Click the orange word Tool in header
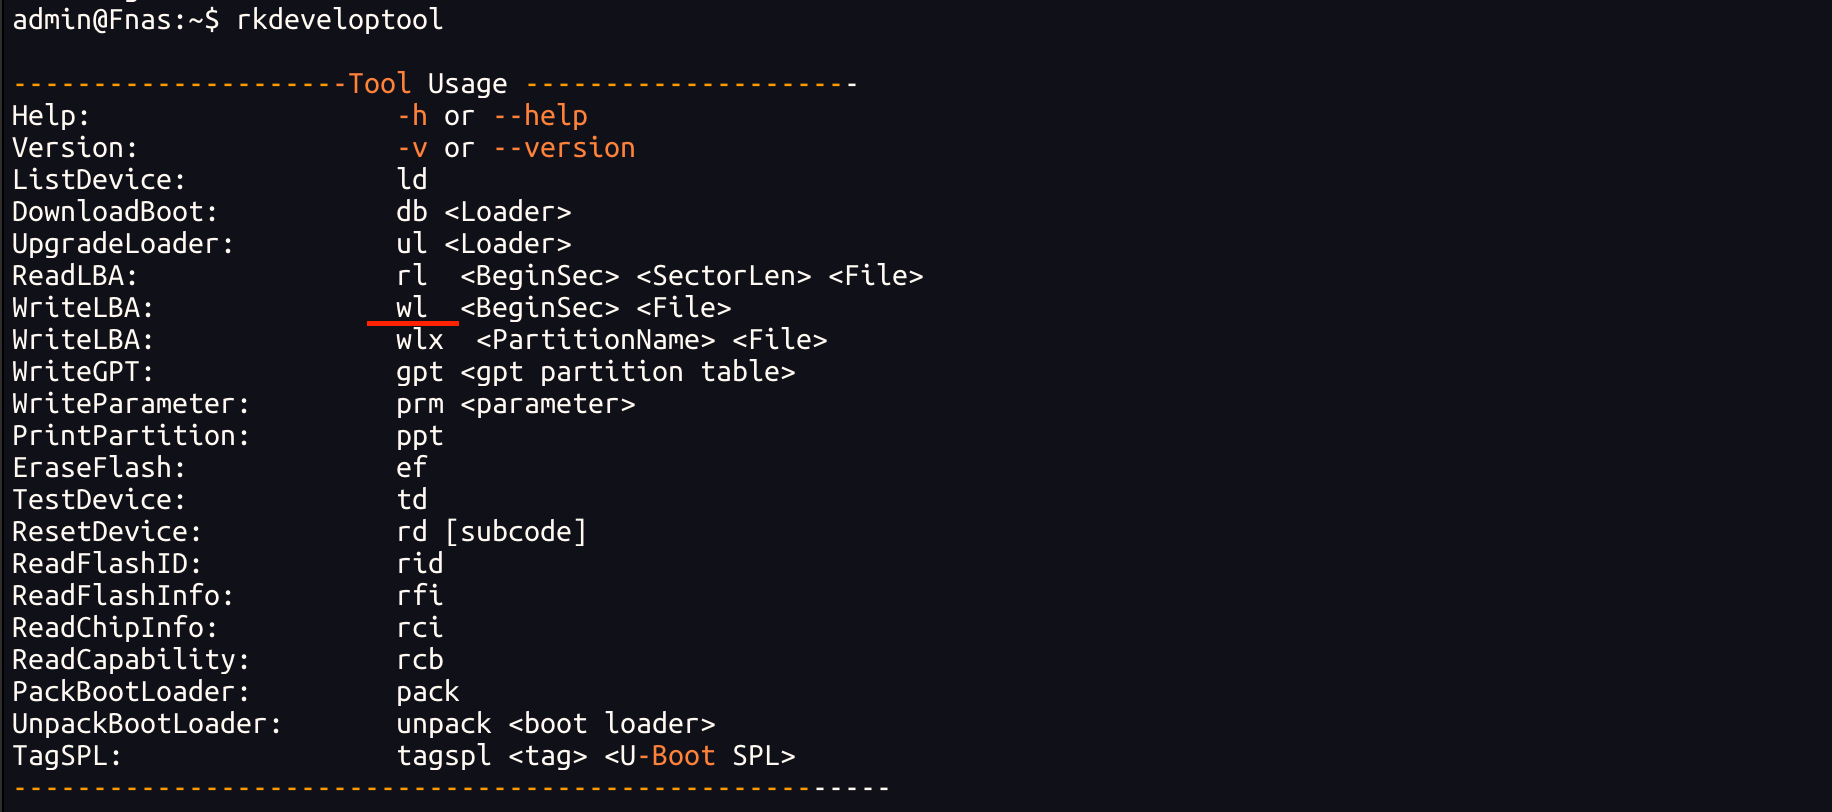This screenshot has height=812, width=1832. tap(380, 84)
